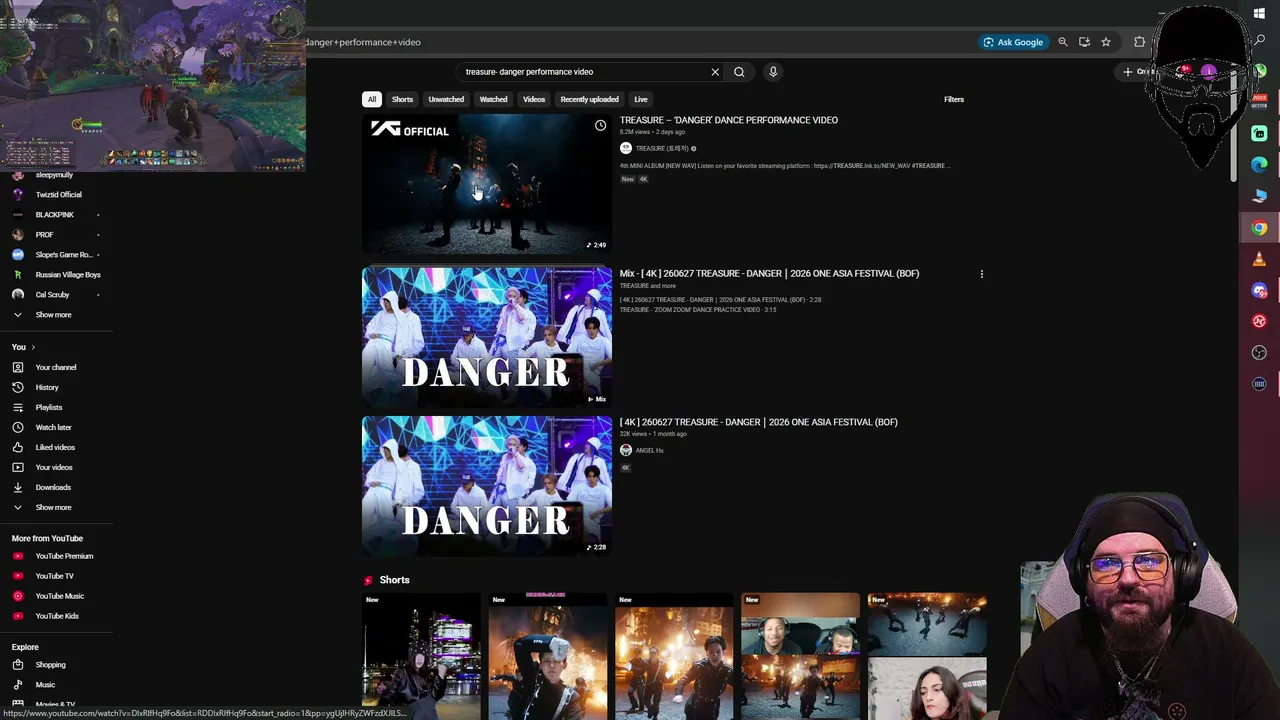Bookmark this page with the star icon
1280x720 pixels.
pyautogui.click(x=1106, y=42)
